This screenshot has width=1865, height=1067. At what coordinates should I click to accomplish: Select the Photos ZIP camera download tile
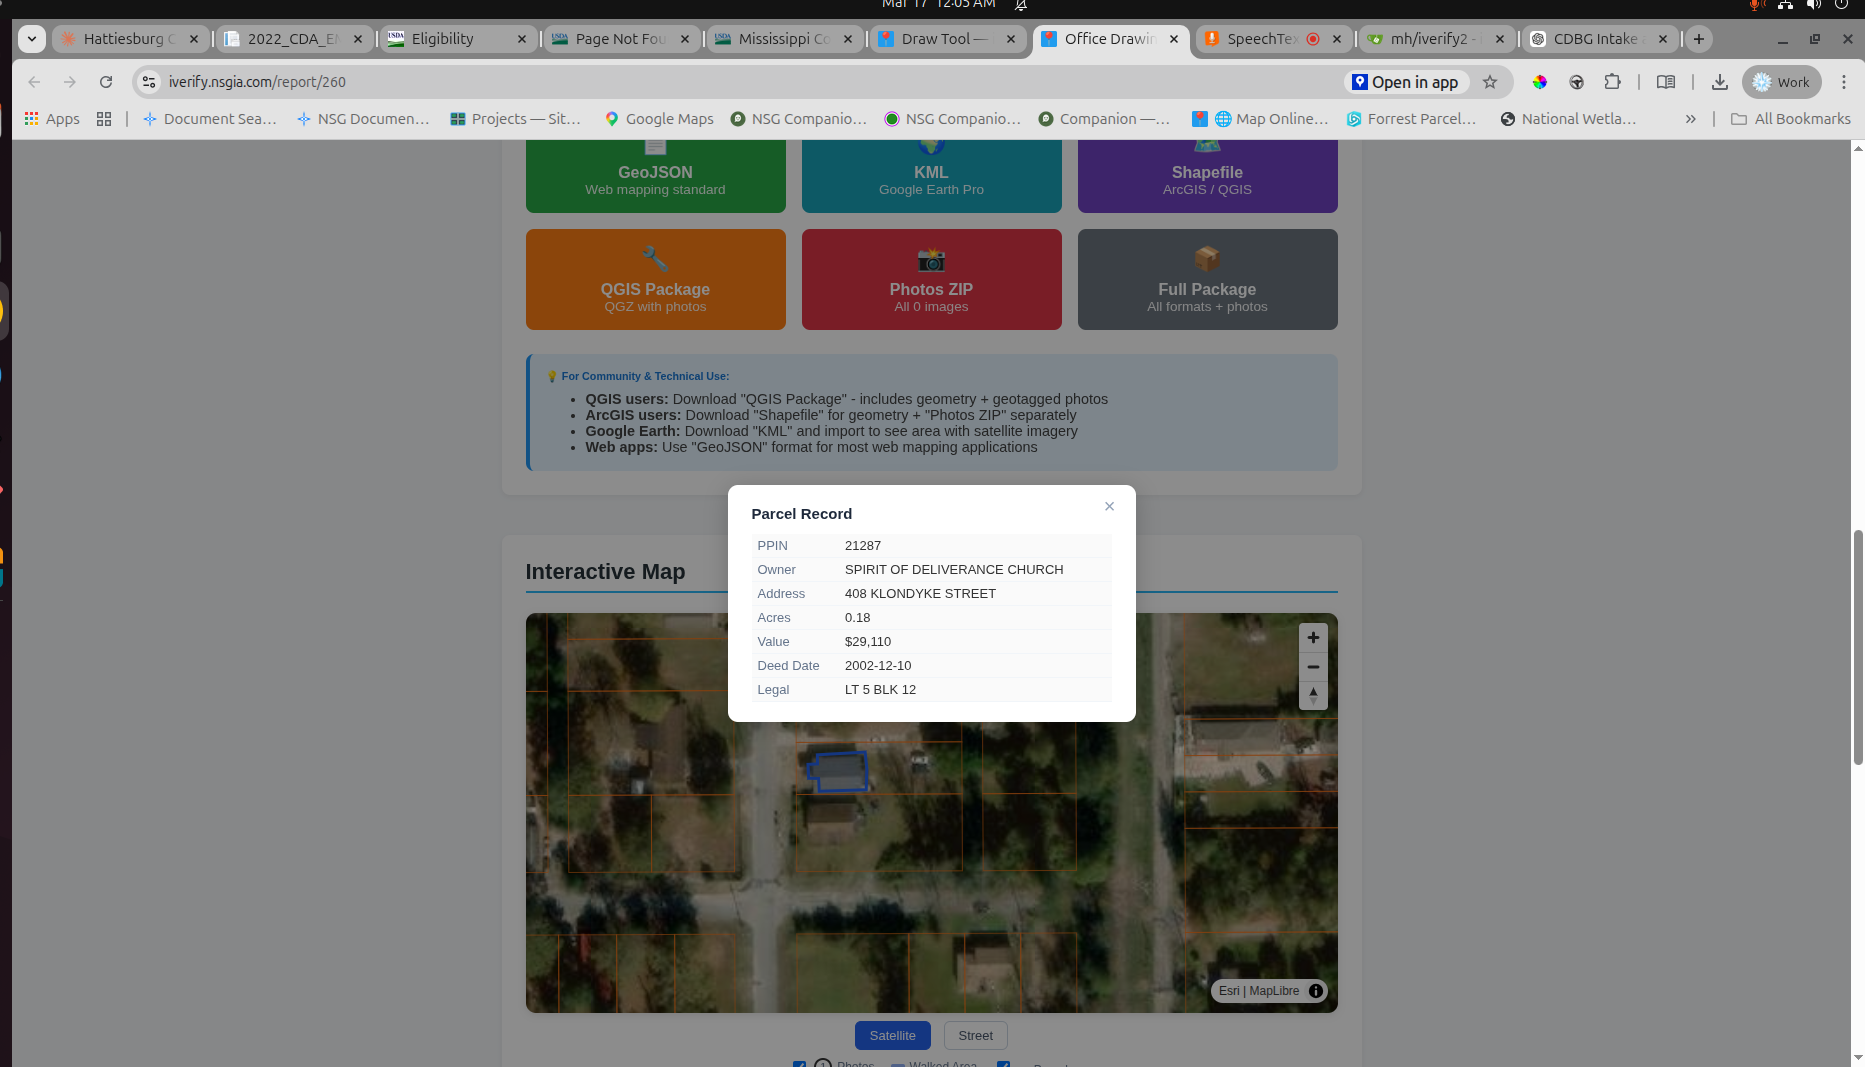pyautogui.click(x=931, y=279)
